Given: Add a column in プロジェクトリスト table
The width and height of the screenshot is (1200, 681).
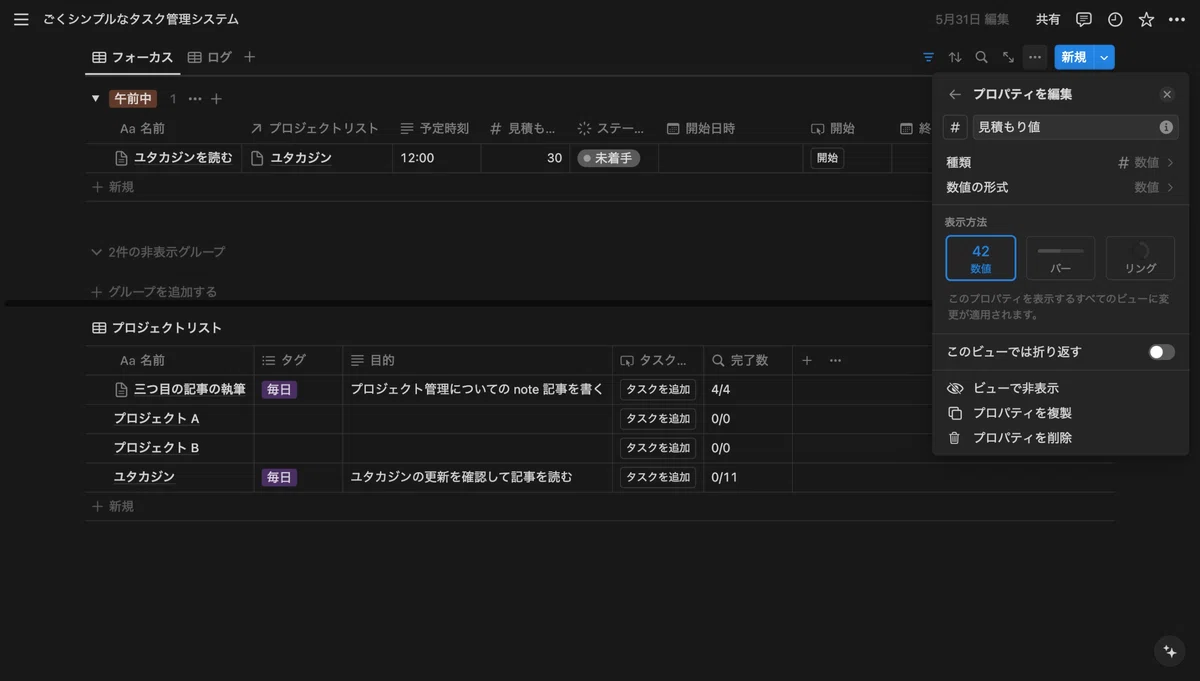Looking at the screenshot, I should click(x=807, y=360).
